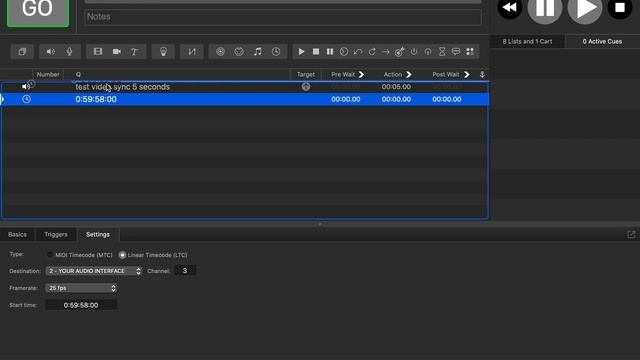
Task: Add a Light cue (bulb icon)
Action: [x=163, y=52]
